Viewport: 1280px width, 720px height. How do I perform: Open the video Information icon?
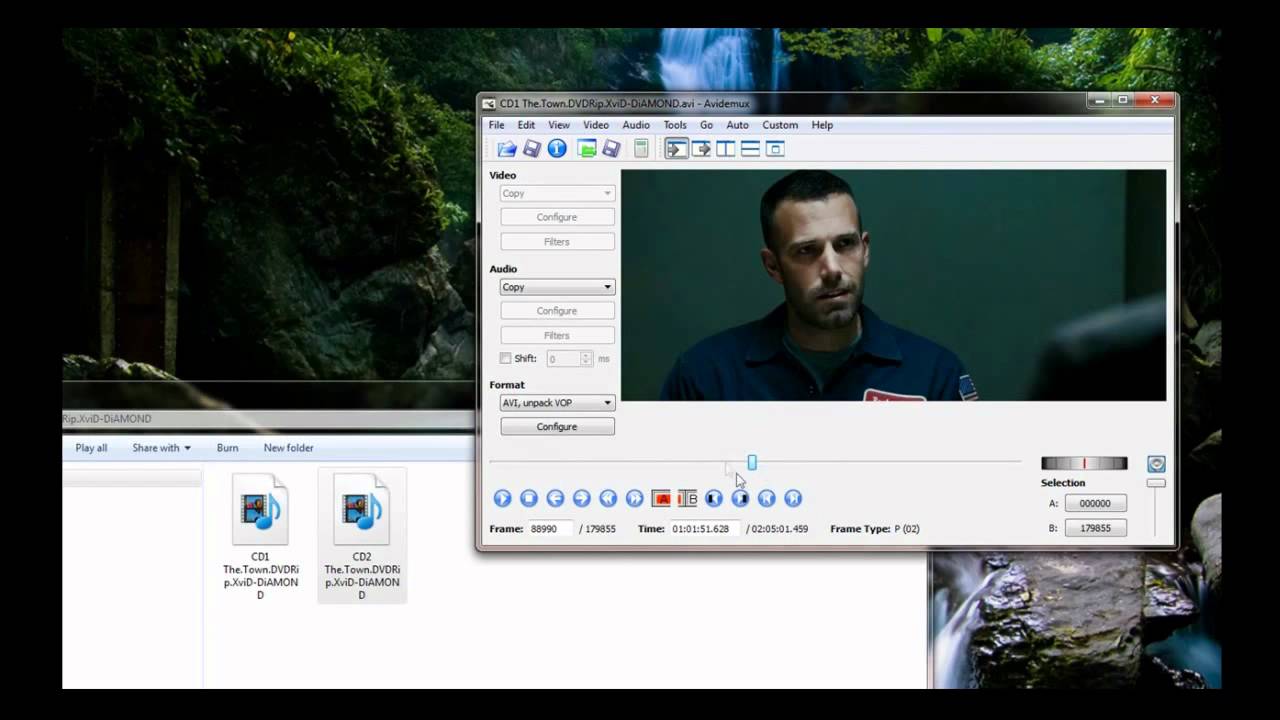pyautogui.click(x=557, y=149)
